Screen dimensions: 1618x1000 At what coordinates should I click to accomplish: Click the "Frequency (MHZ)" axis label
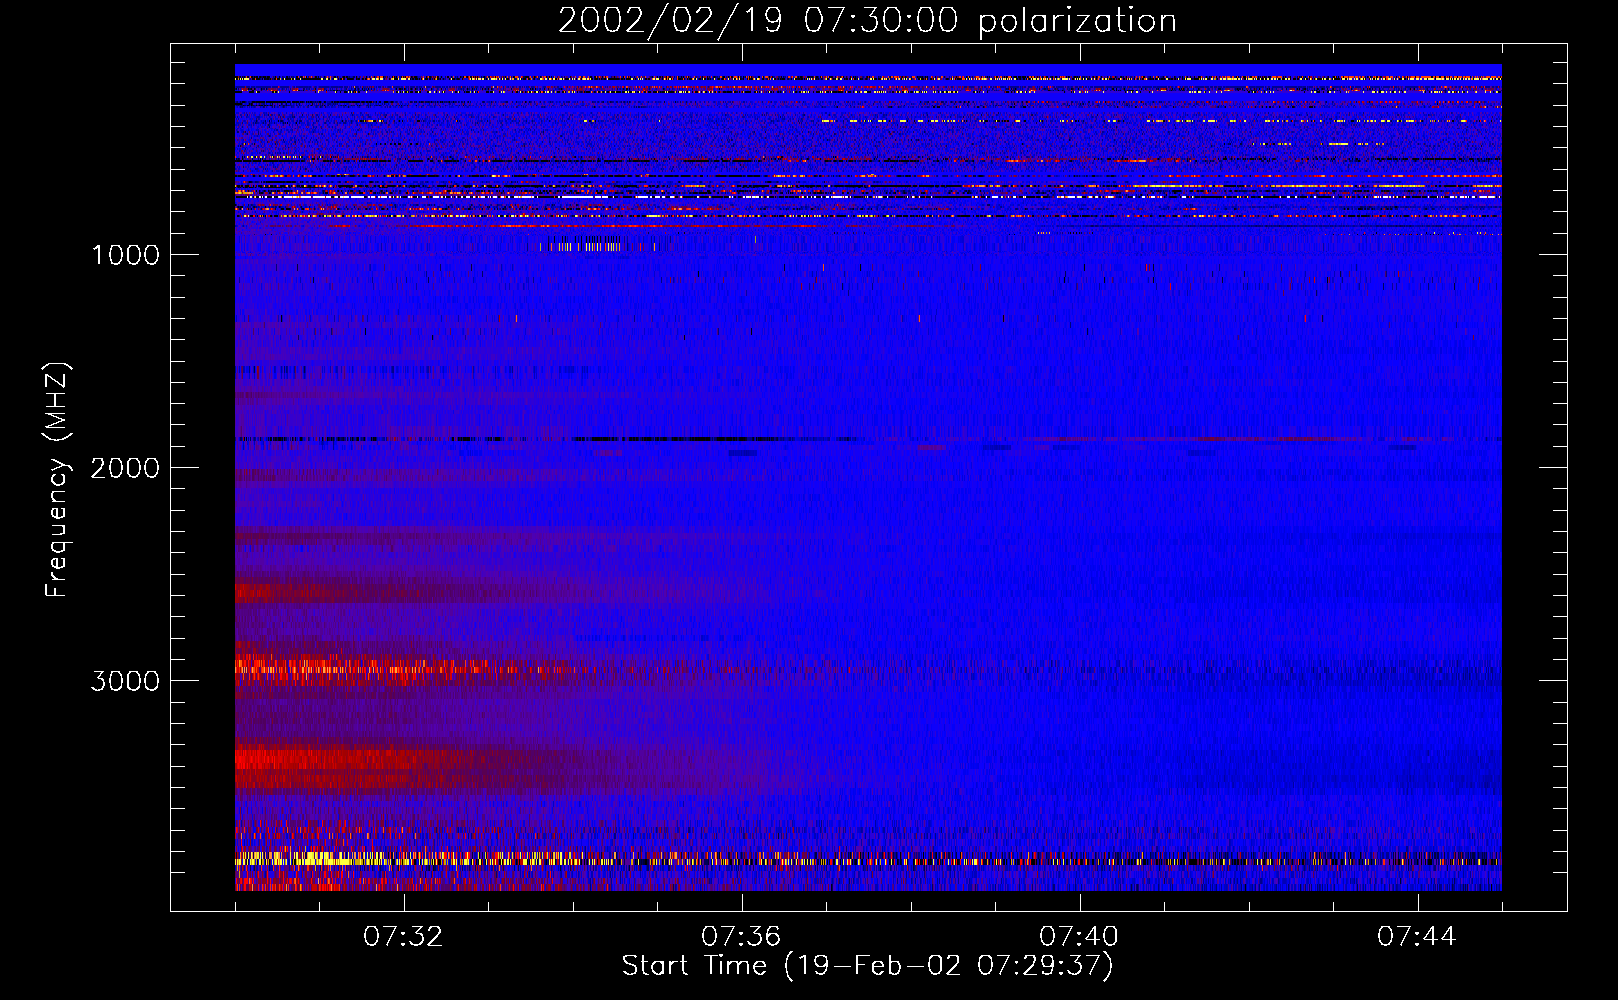pos(56,480)
